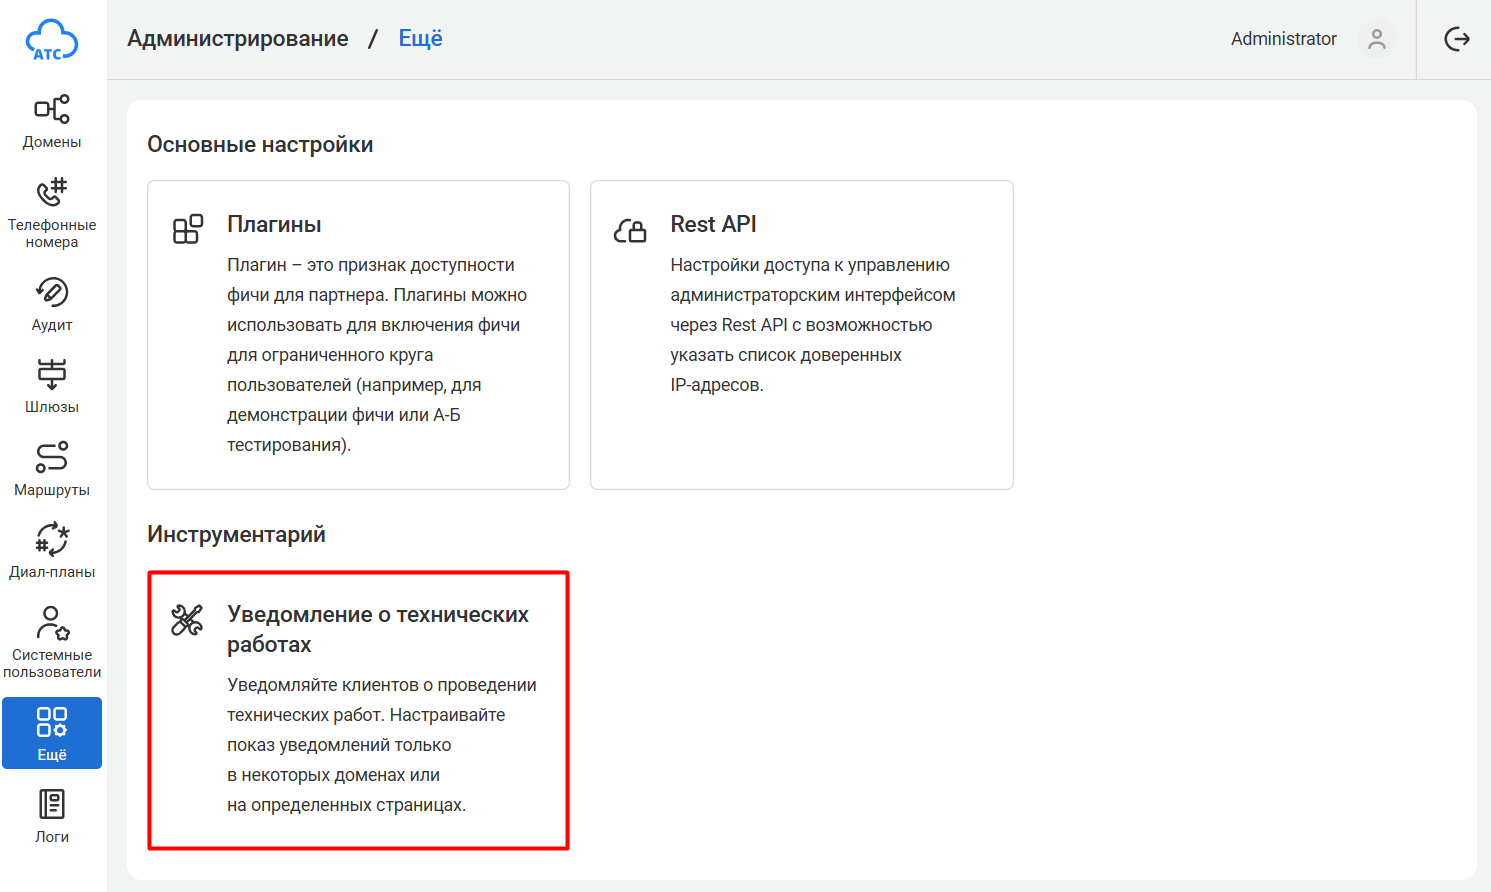Screen dimensions: 1491x892
Task: Open Системные пользователи section
Action: click(x=52, y=641)
